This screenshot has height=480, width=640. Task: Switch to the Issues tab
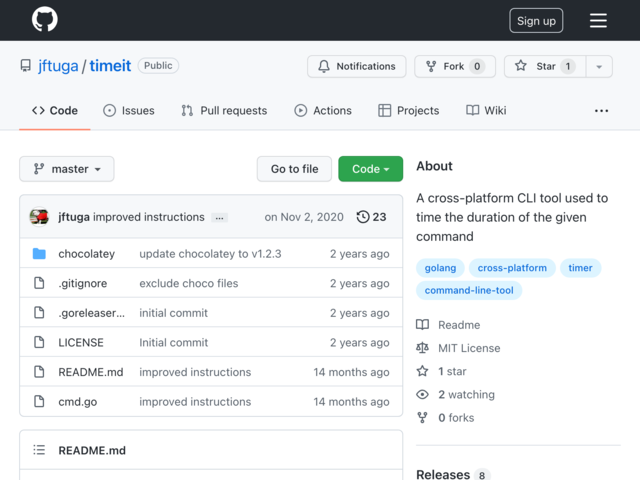point(129,111)
